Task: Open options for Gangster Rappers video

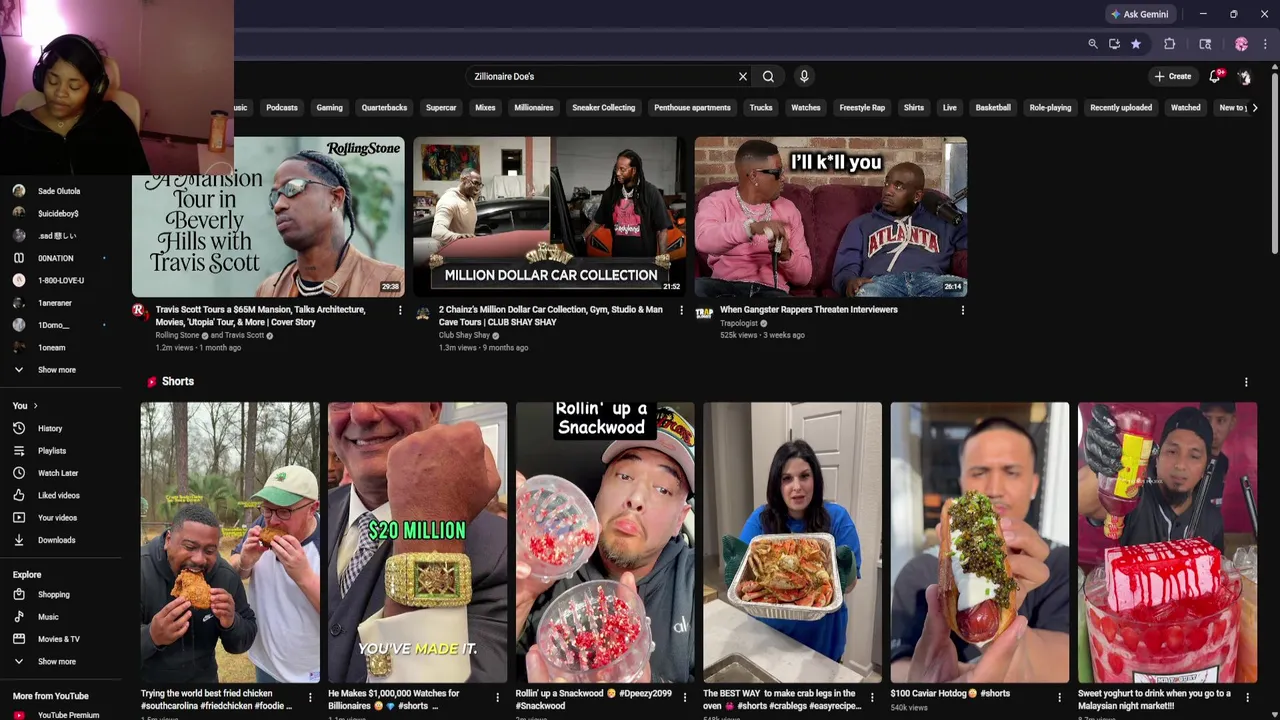Action: click(x=963, y=311)
